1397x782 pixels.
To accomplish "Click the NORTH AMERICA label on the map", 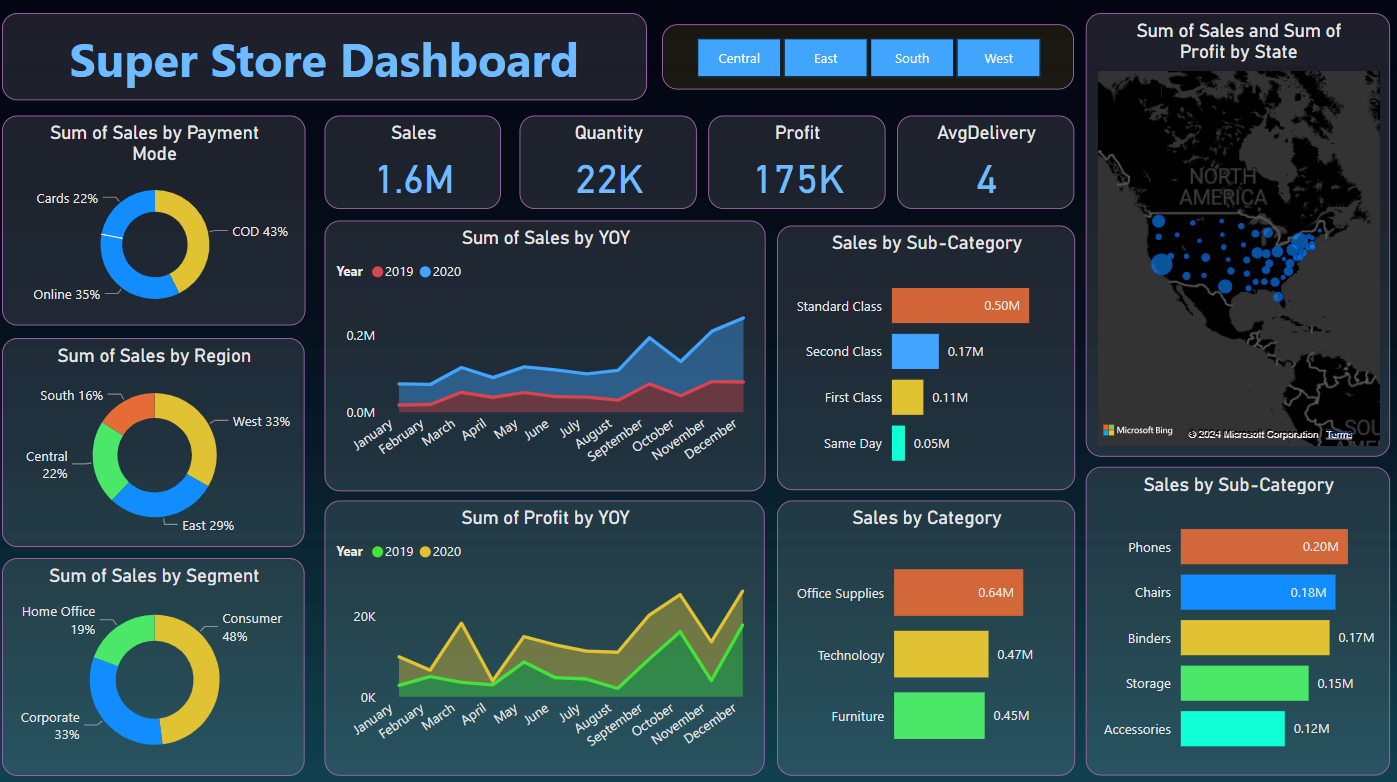I will (1222, 187).
